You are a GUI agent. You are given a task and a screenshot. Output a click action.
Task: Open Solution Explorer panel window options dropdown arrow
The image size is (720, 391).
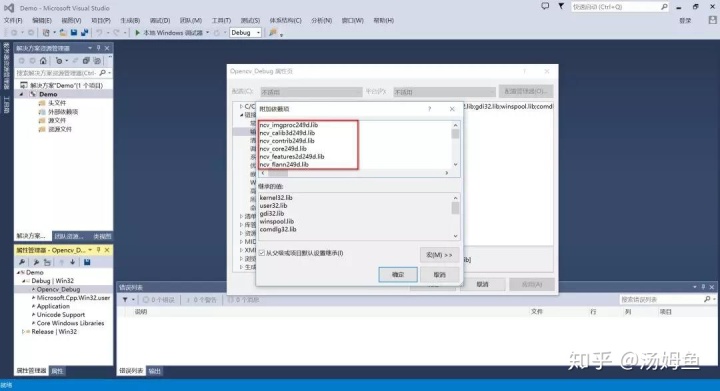click(90, 48)
